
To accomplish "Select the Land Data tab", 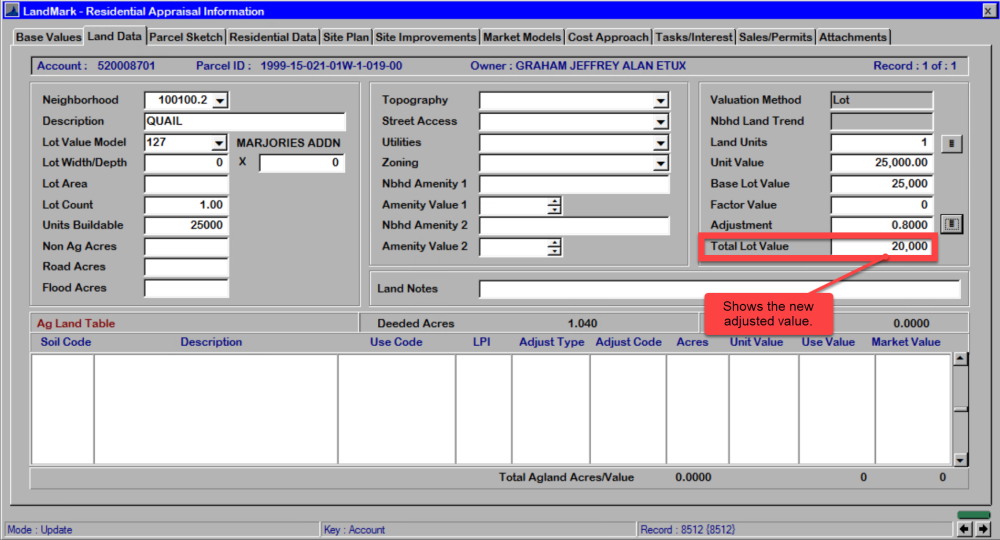I will (114, 36).
